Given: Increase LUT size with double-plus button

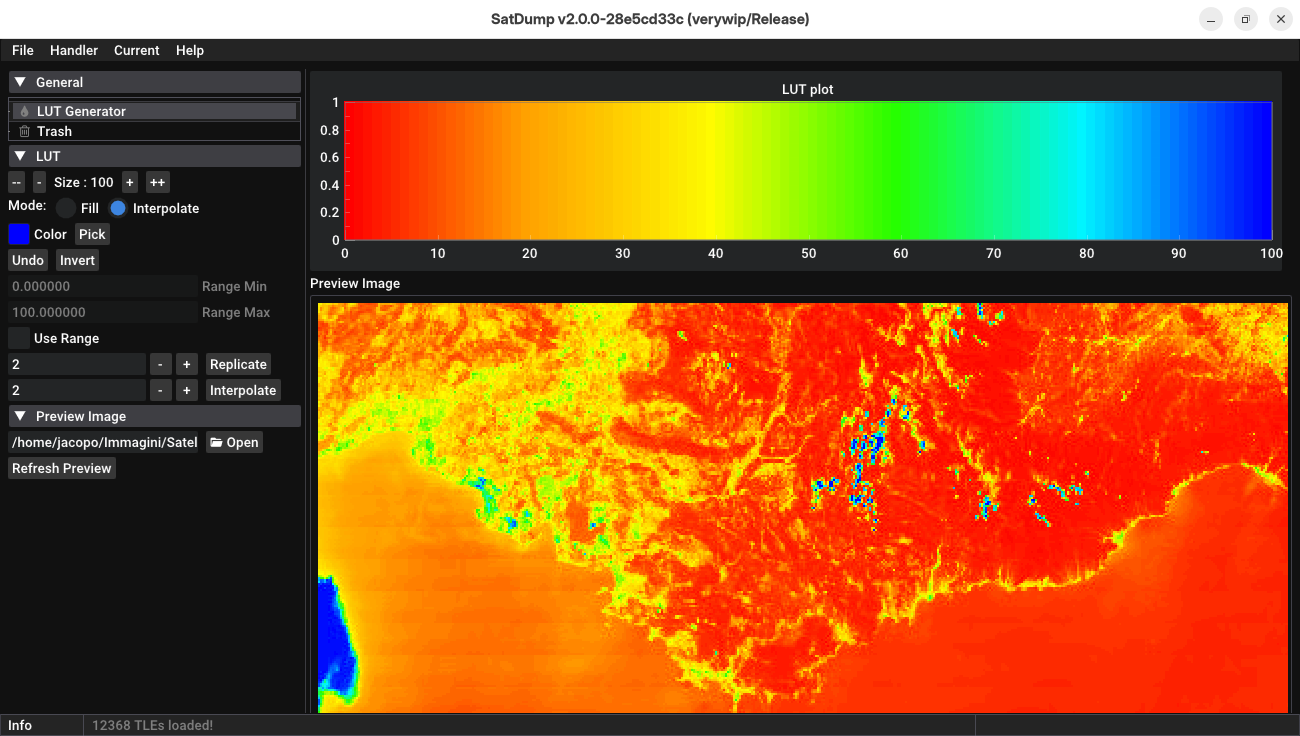Looking at the screenshot, I should 157,182.
